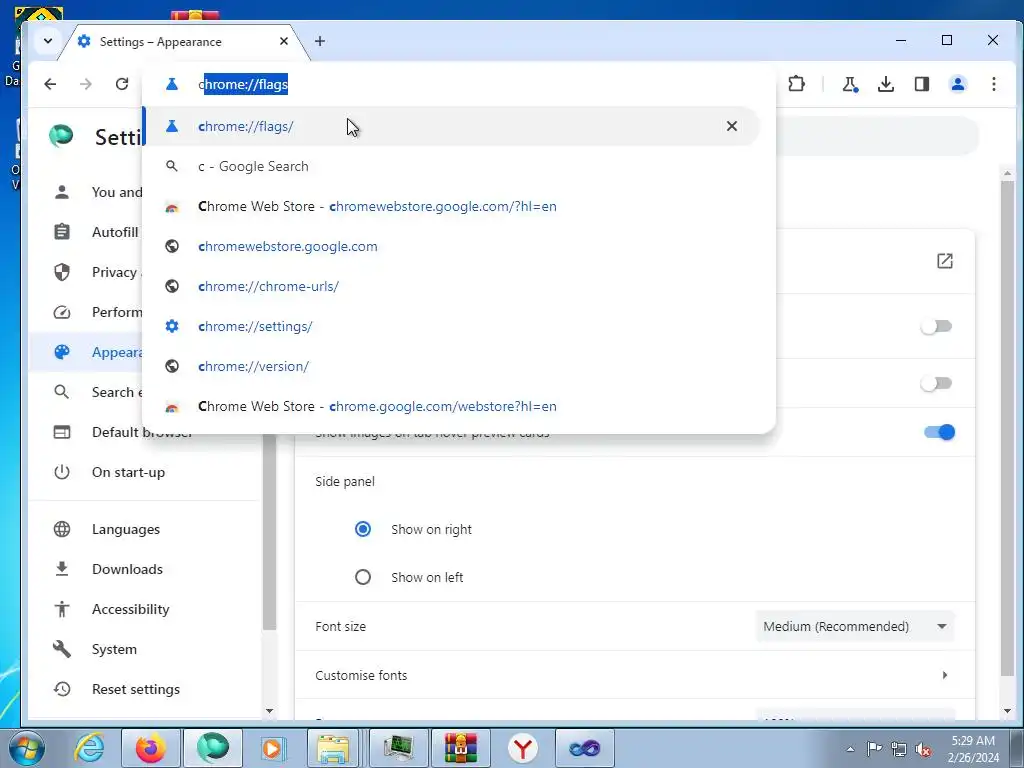Go to Accessibility settings
The height and width of the screenshot is (768, 1024).
[x=131, y=609]
